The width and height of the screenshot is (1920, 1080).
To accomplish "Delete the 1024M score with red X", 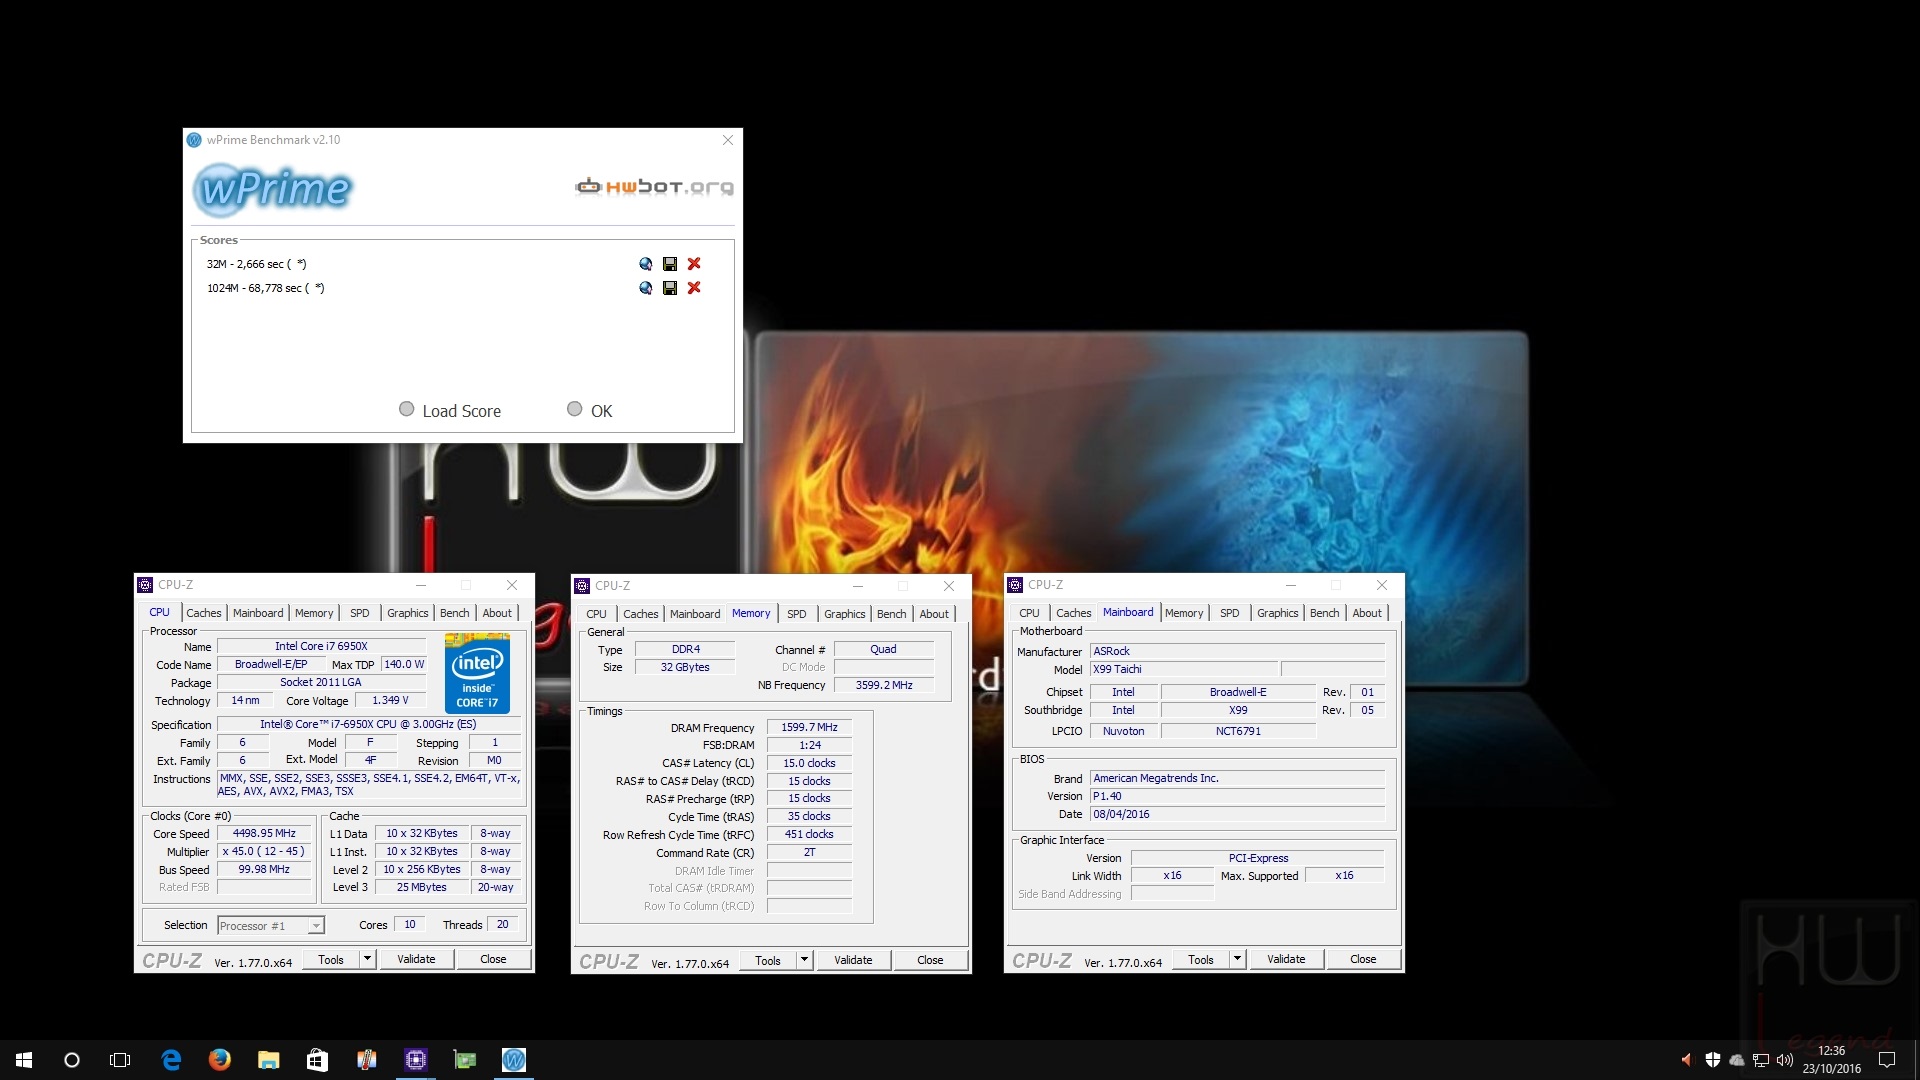I will coord(694,288).
